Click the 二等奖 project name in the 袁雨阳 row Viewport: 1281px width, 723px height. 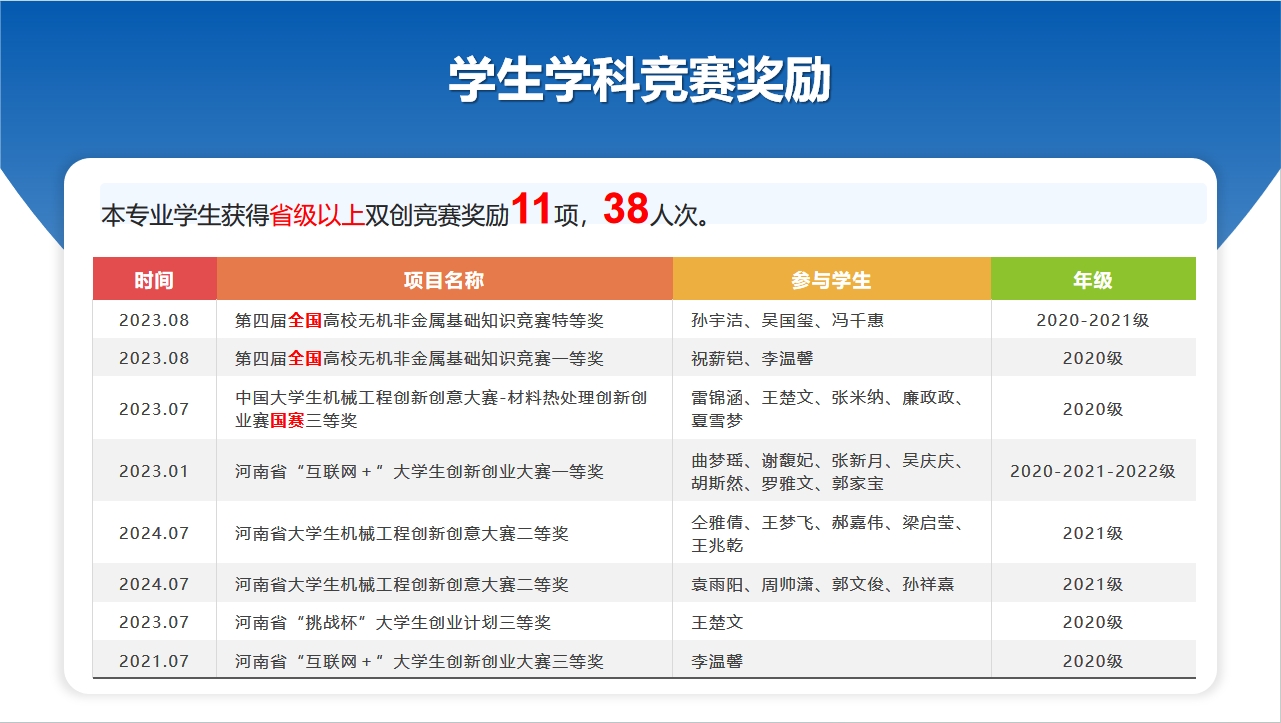click(402, 584)
